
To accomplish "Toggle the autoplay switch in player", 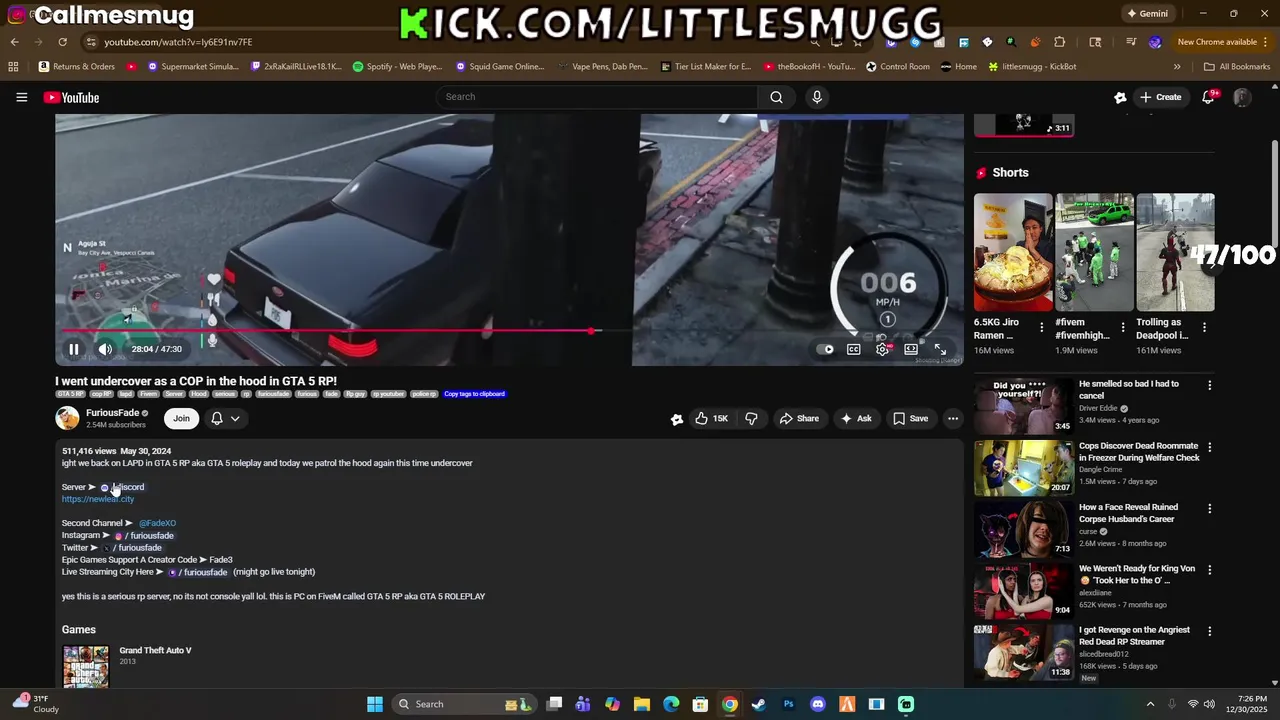I will coord(825,349).
